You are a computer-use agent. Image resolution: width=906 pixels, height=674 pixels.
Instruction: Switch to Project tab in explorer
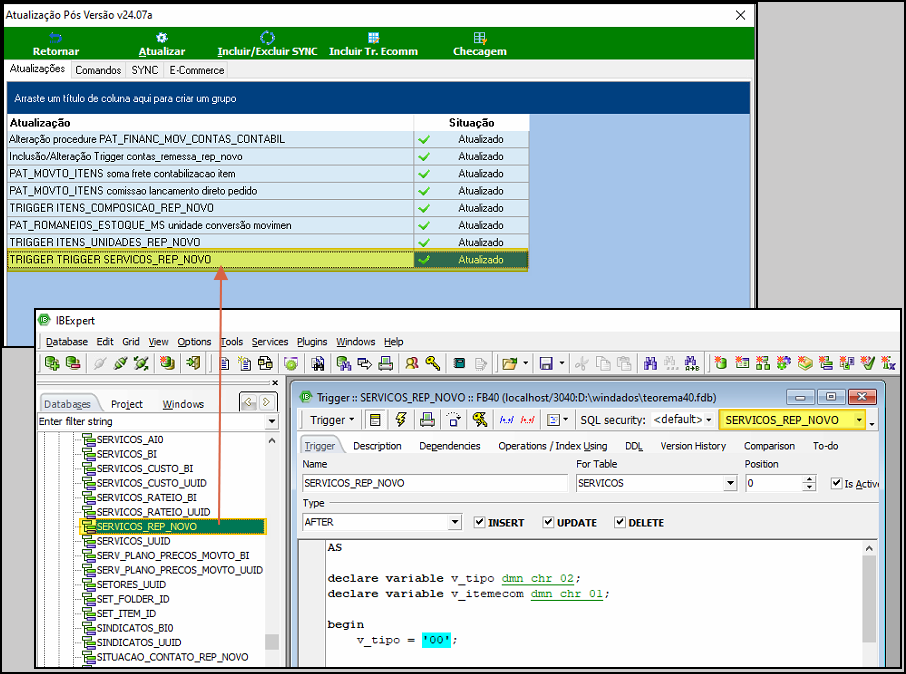[x=127, y=404]
